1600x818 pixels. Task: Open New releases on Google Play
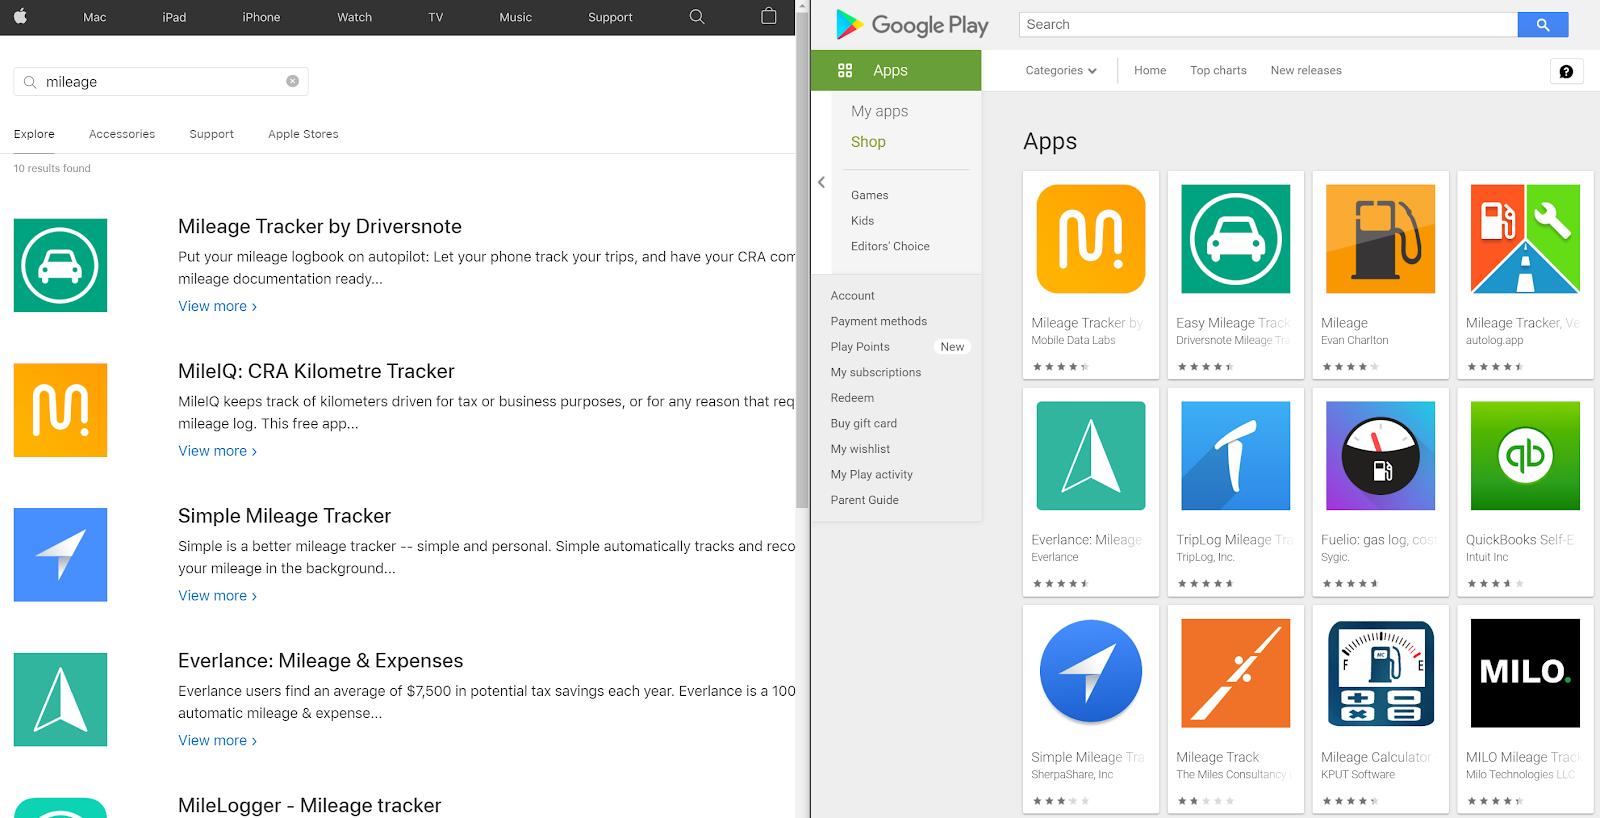tap(1306, 71)
